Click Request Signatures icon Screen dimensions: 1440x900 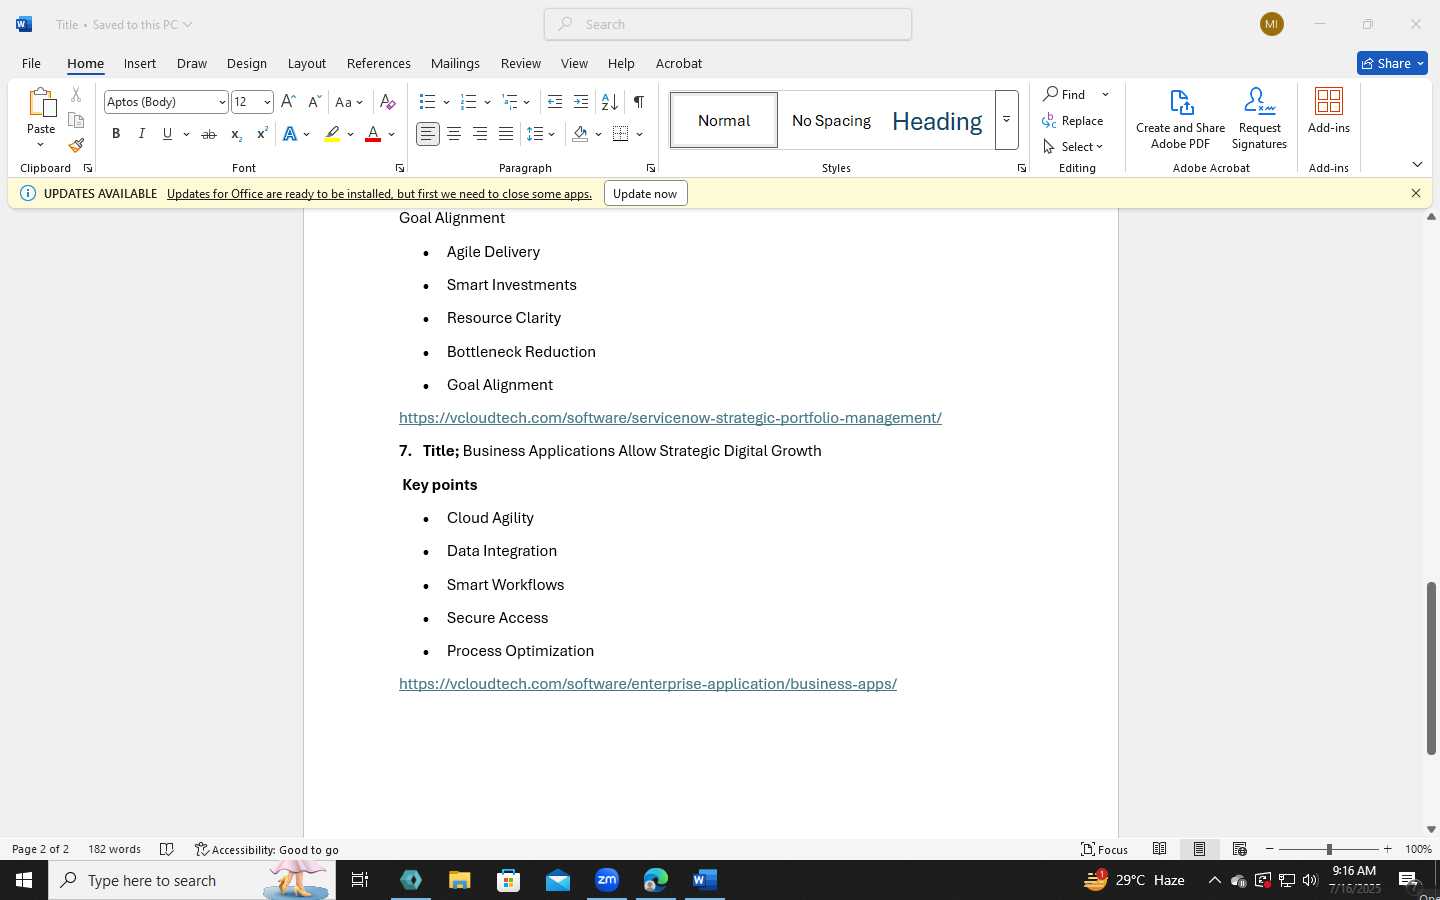[x=1259, y=119]
